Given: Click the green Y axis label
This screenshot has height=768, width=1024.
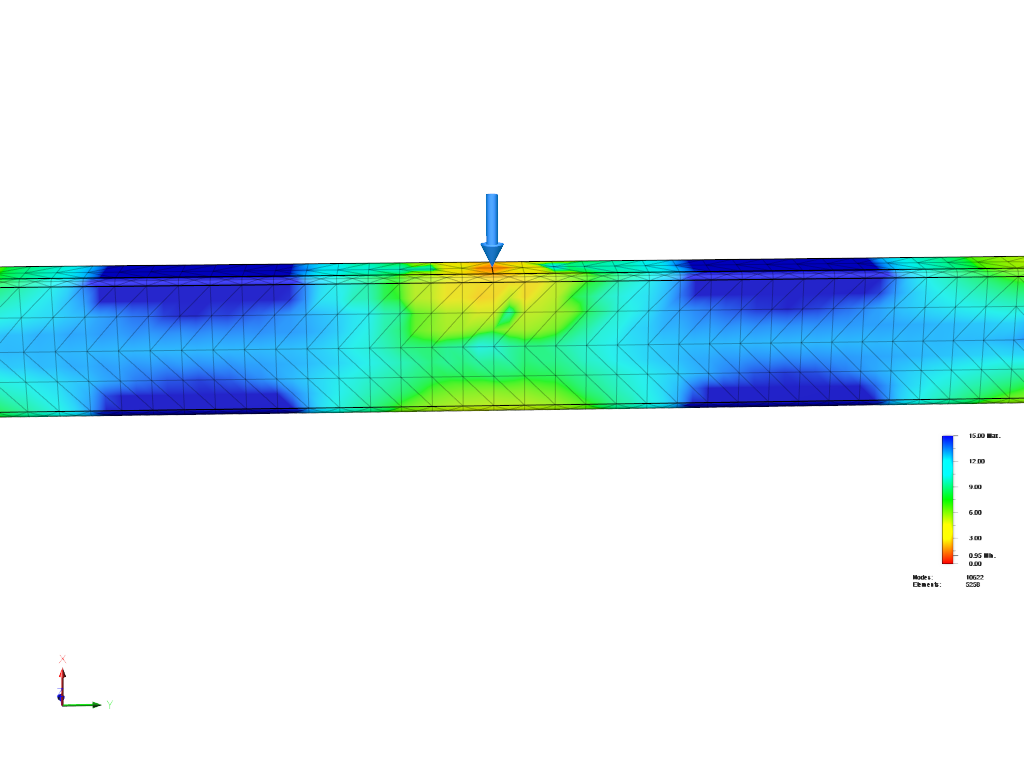Looking at the screenshot, I should (x=109, y=705).
